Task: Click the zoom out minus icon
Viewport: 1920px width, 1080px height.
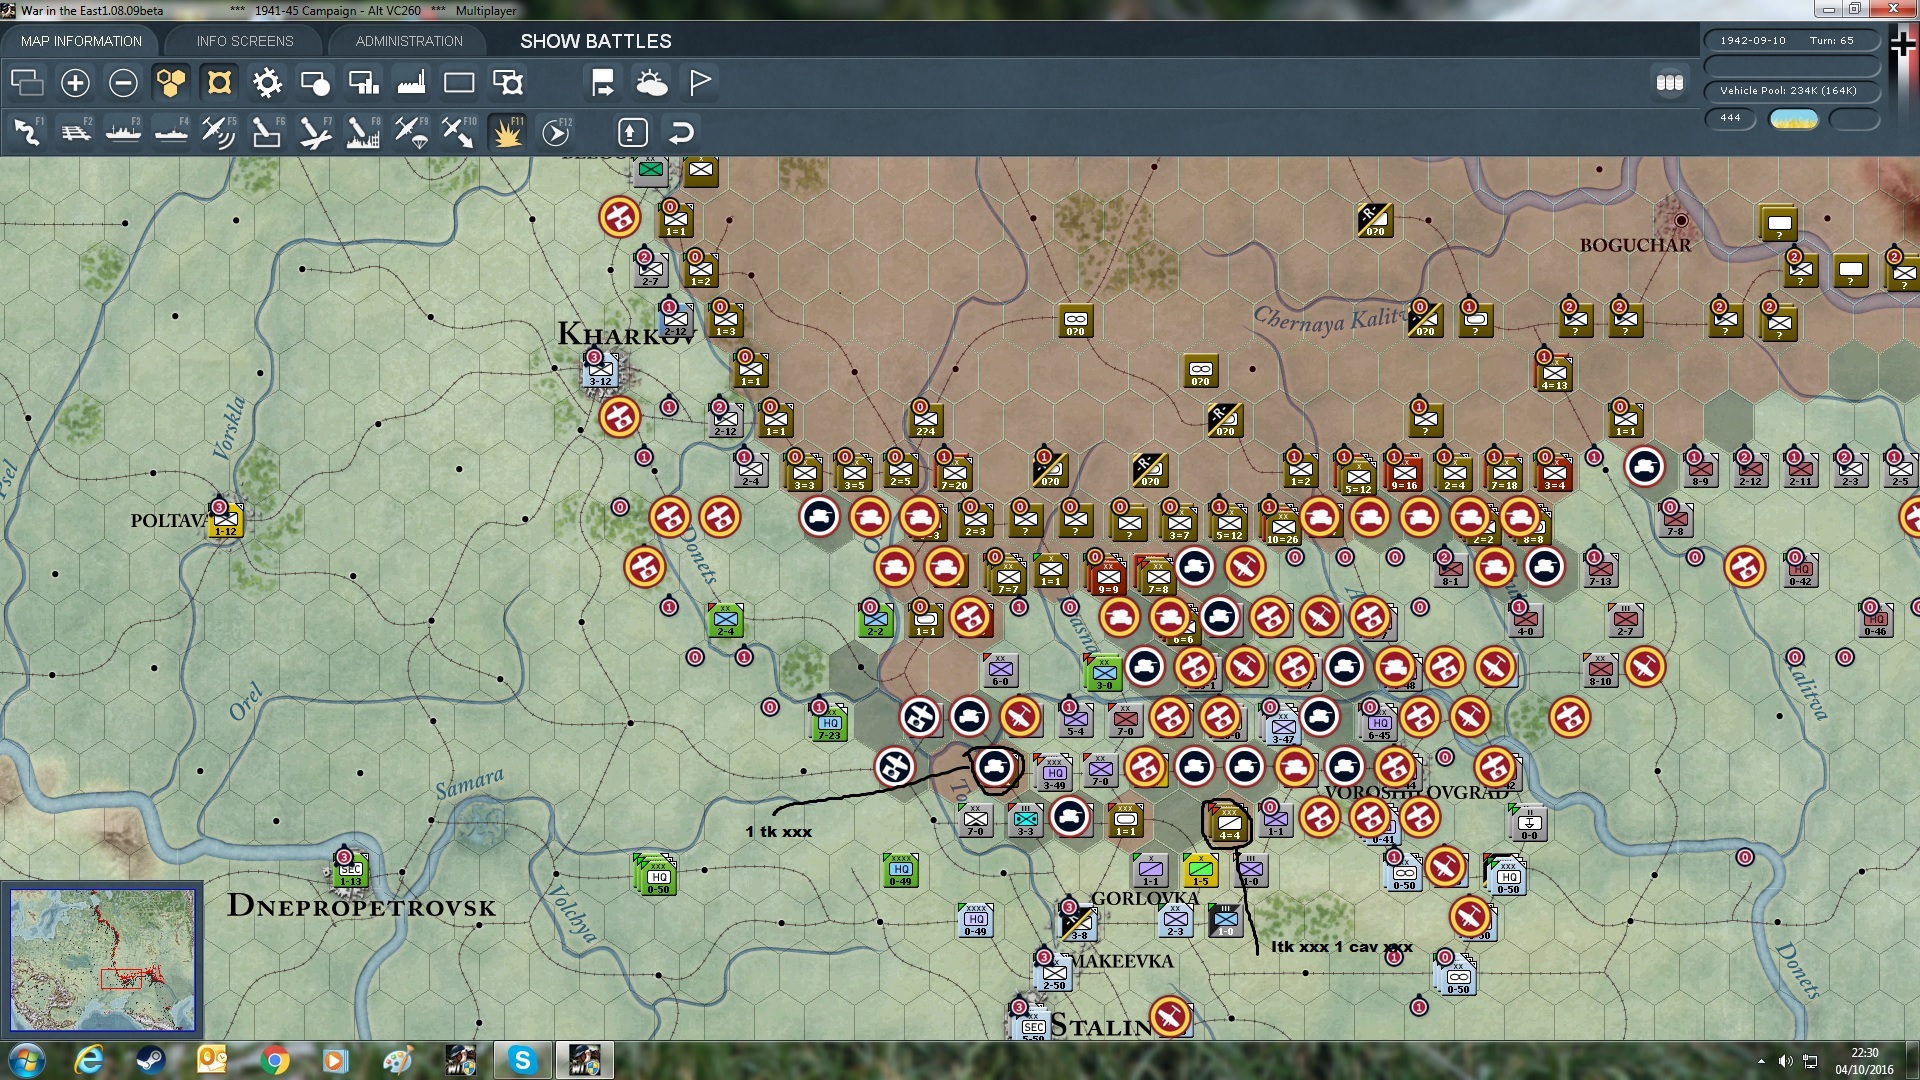Action: pyautogui.click(x=123, y=83)
